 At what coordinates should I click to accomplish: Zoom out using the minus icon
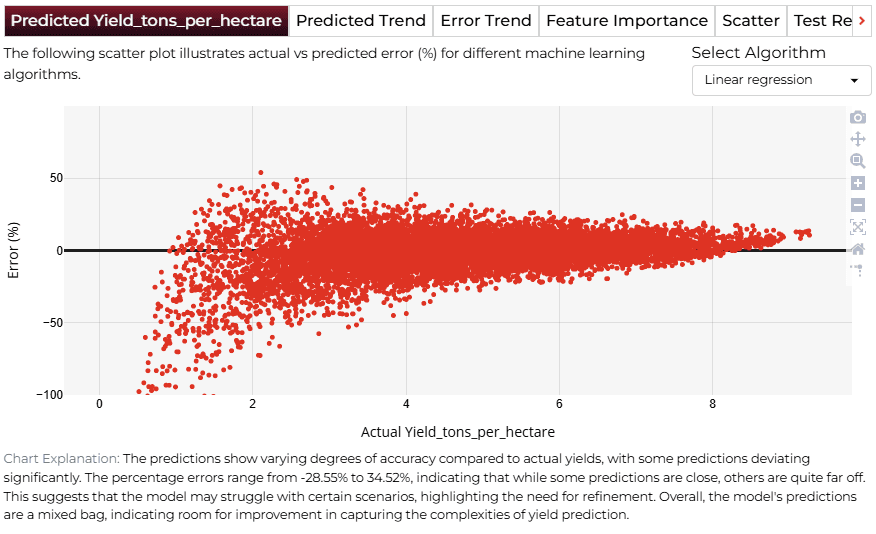[x=858, y=204]
